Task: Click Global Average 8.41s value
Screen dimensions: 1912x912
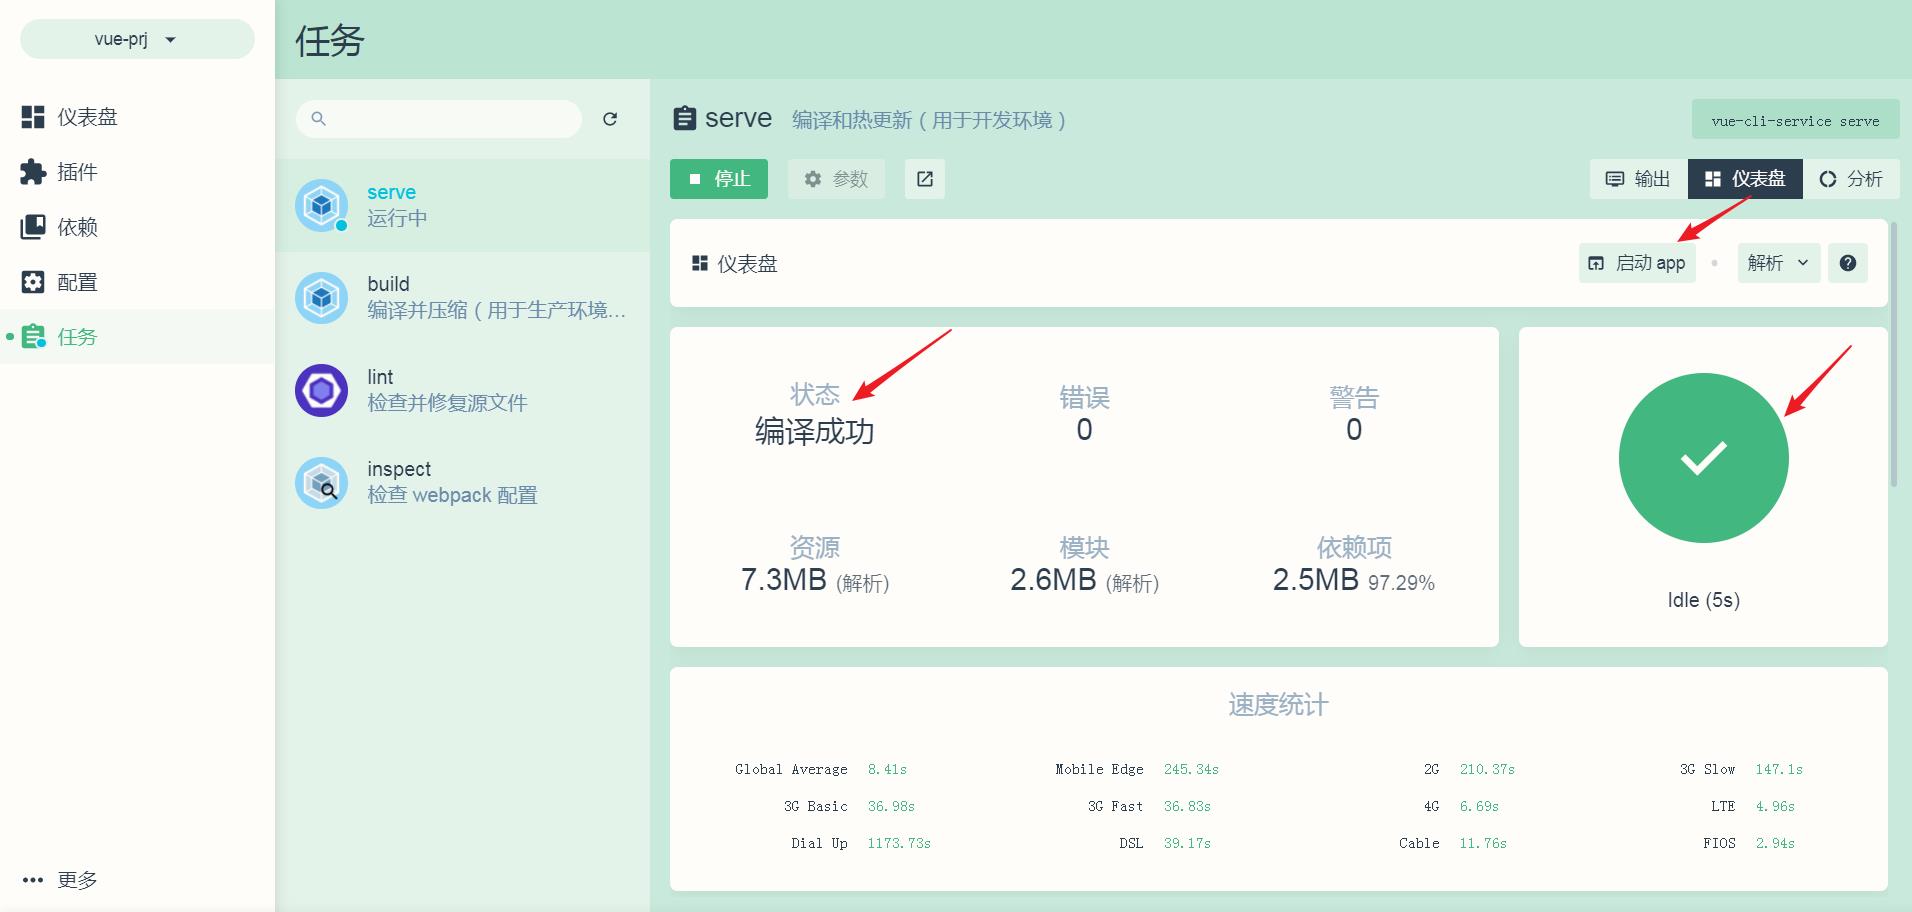Action: click(x=887, y=769)
